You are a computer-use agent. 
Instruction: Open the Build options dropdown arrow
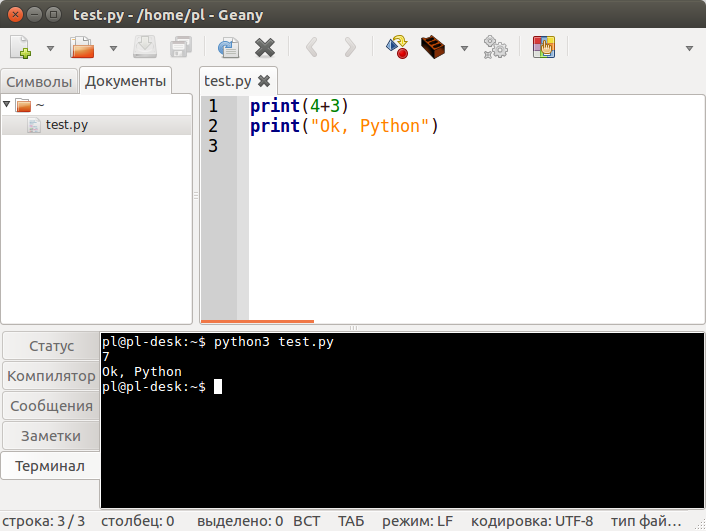[463, 48]
